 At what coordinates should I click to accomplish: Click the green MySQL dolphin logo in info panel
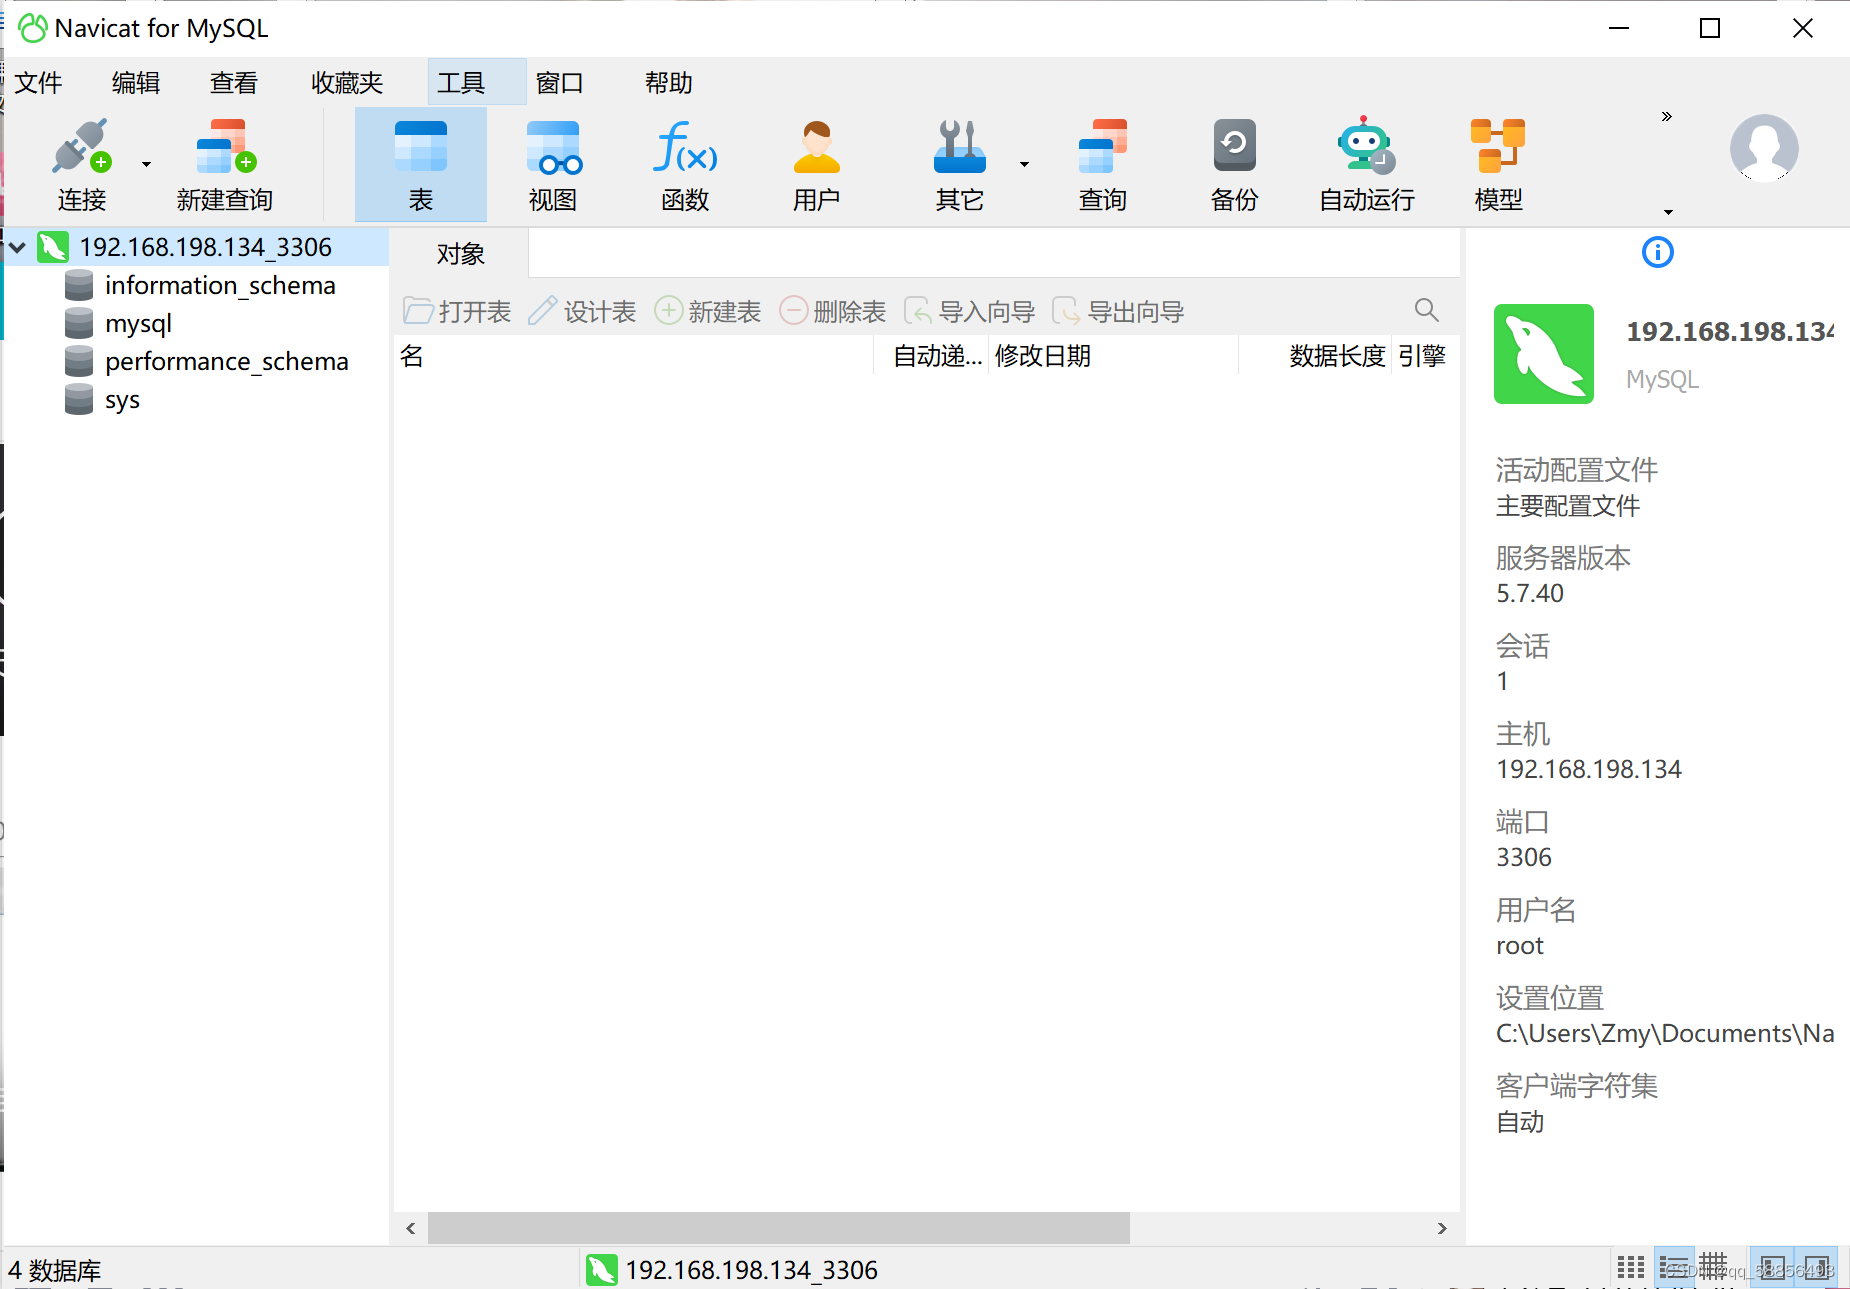pos(1543,354)
